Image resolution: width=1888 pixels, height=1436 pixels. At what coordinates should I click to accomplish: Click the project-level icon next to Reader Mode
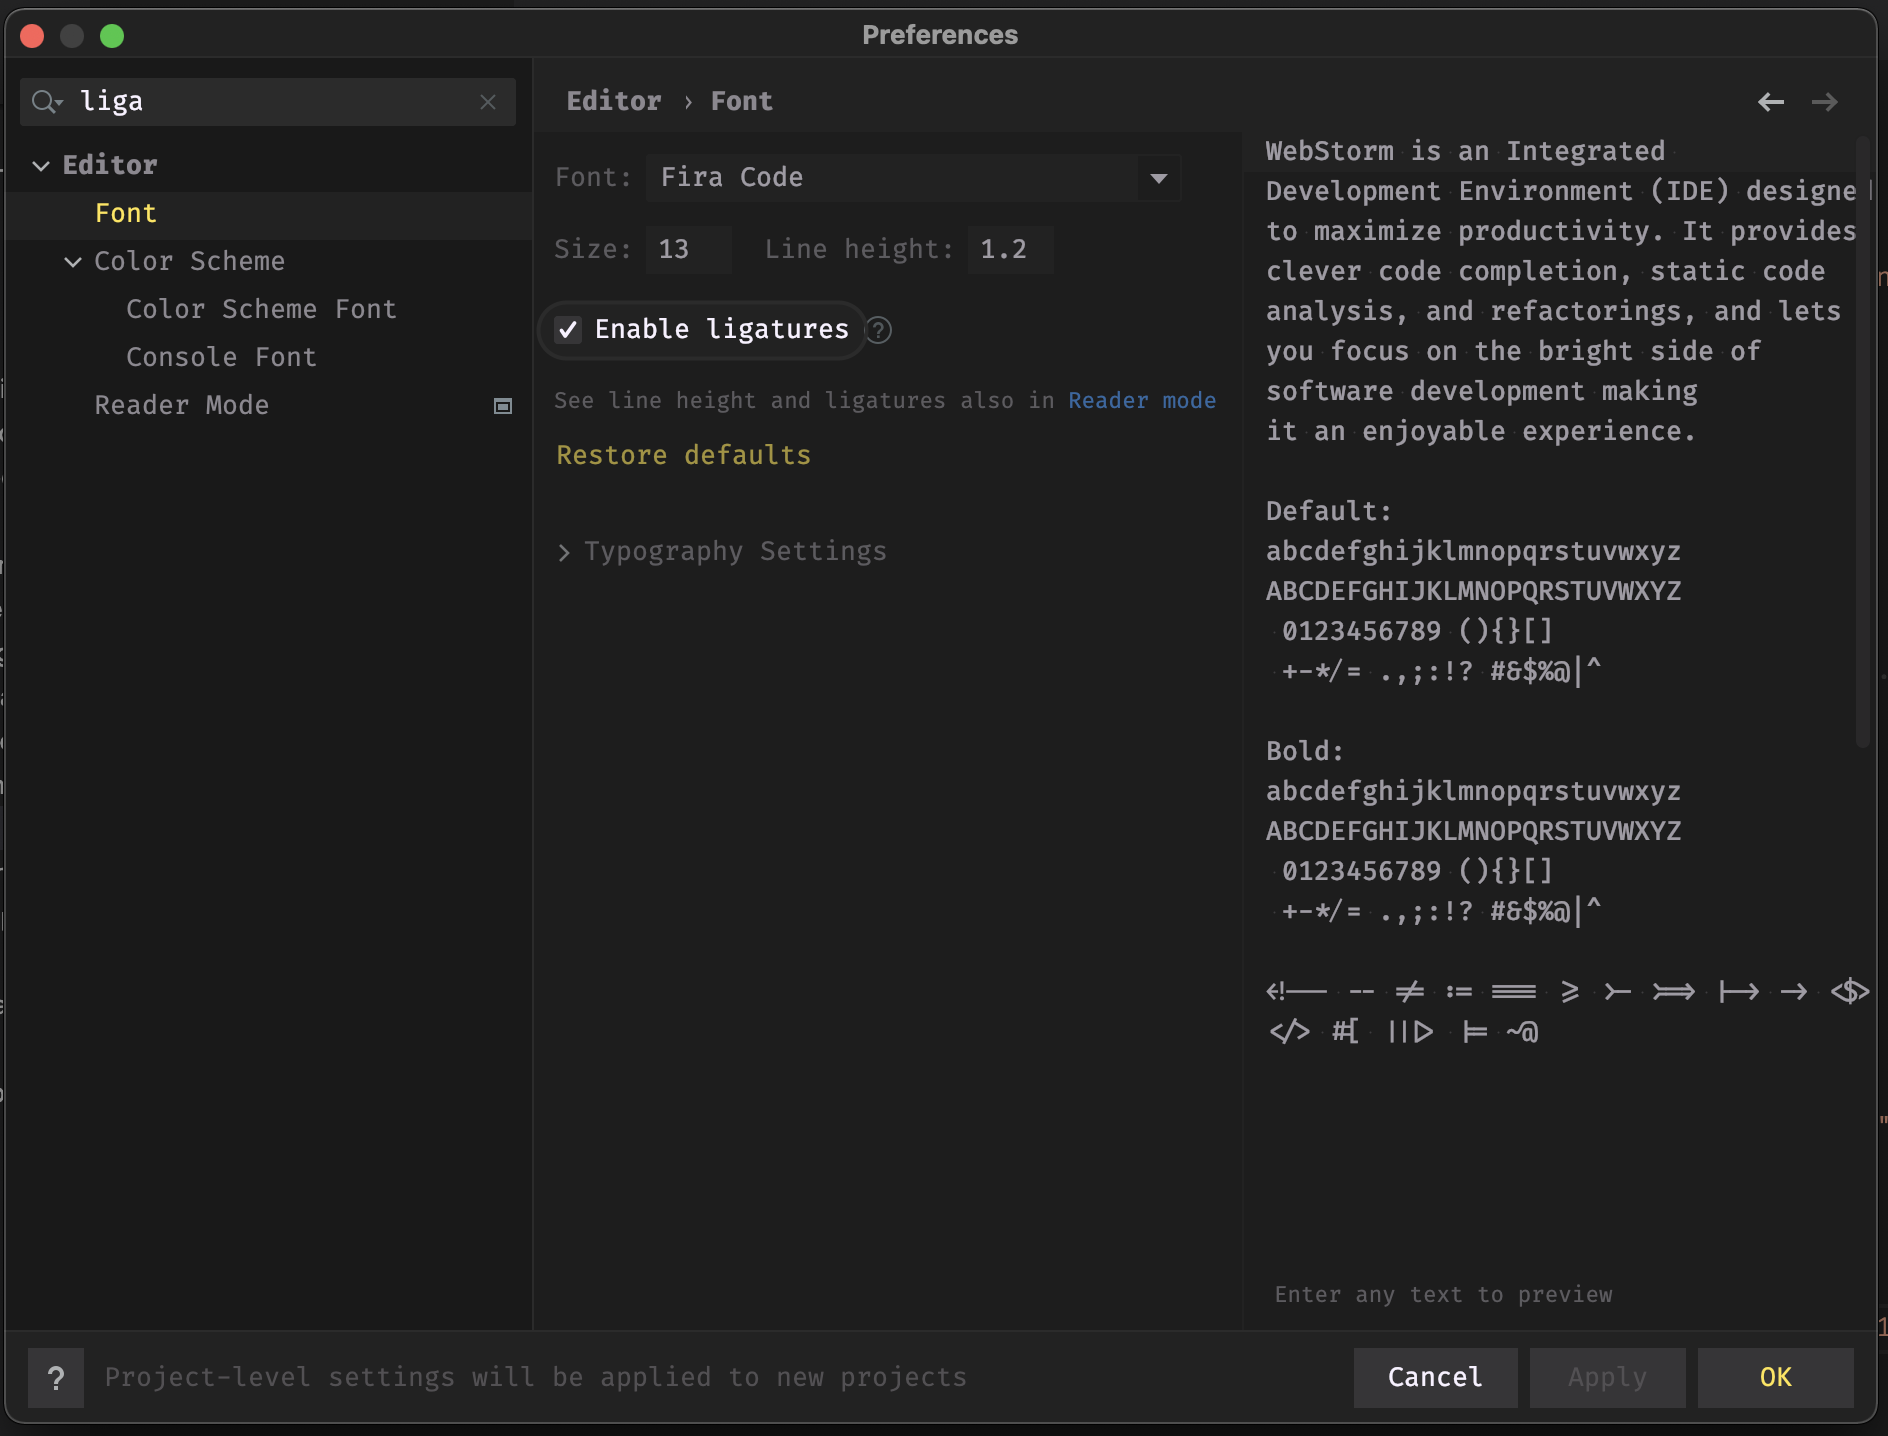click(x=503, y=406)
